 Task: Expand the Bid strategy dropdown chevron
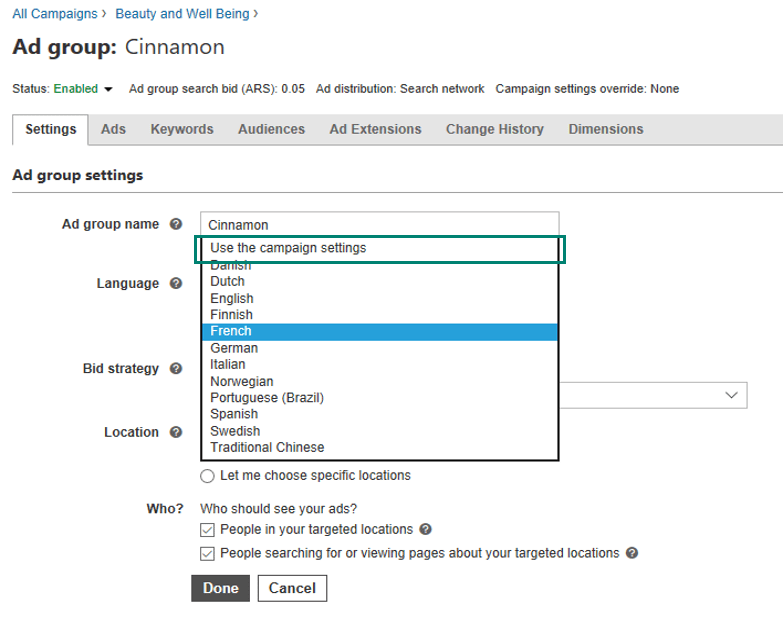pos(732,395)
